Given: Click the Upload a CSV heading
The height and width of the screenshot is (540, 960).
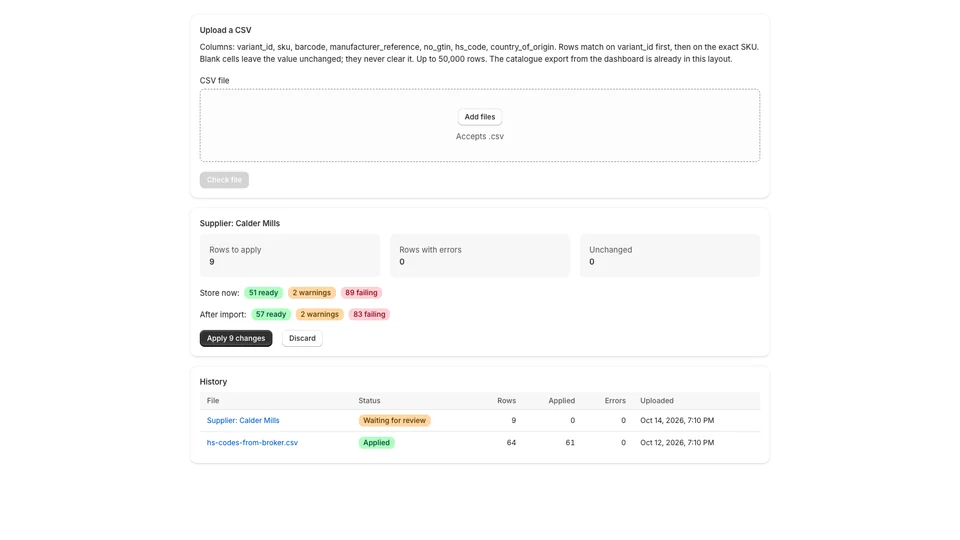Looking at the screenshot, I should coord(225,30).
